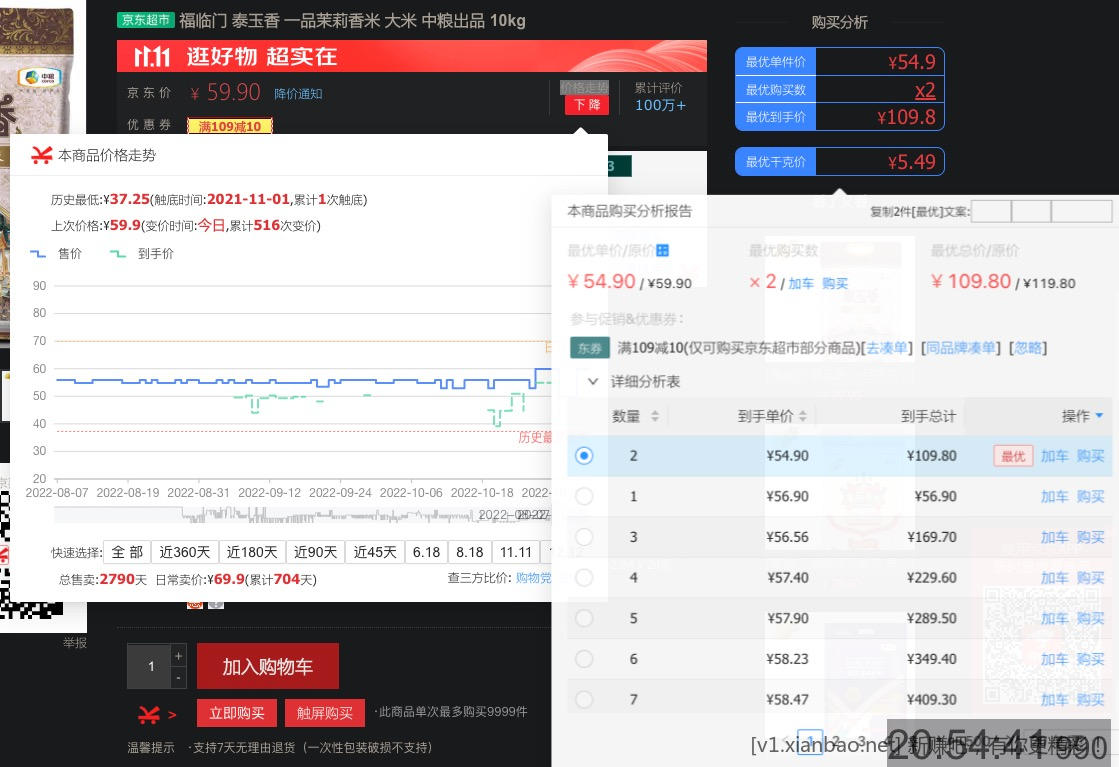
Task: Select the 11.11 quick range tab
Action: click(516, 552)
